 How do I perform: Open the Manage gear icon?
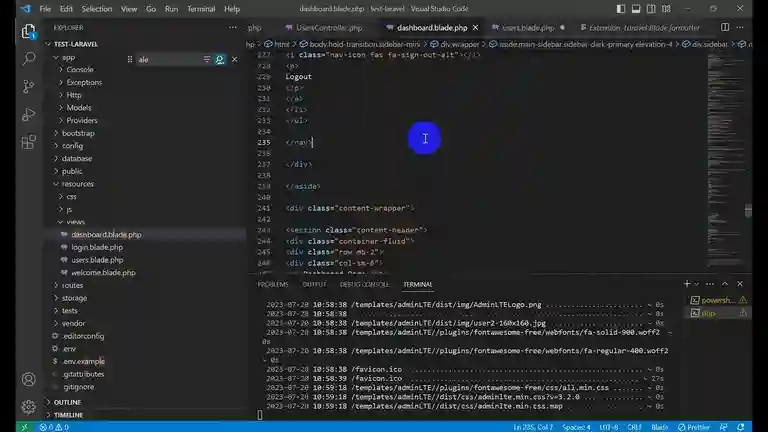(28, 407)
